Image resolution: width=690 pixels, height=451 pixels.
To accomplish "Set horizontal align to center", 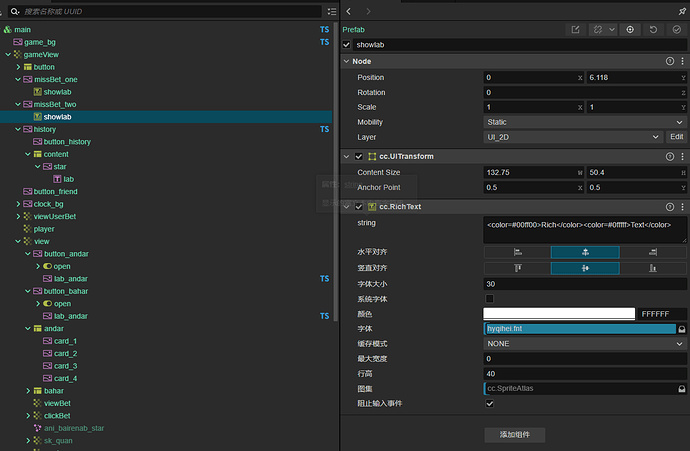I will click(x=585, y=252).
